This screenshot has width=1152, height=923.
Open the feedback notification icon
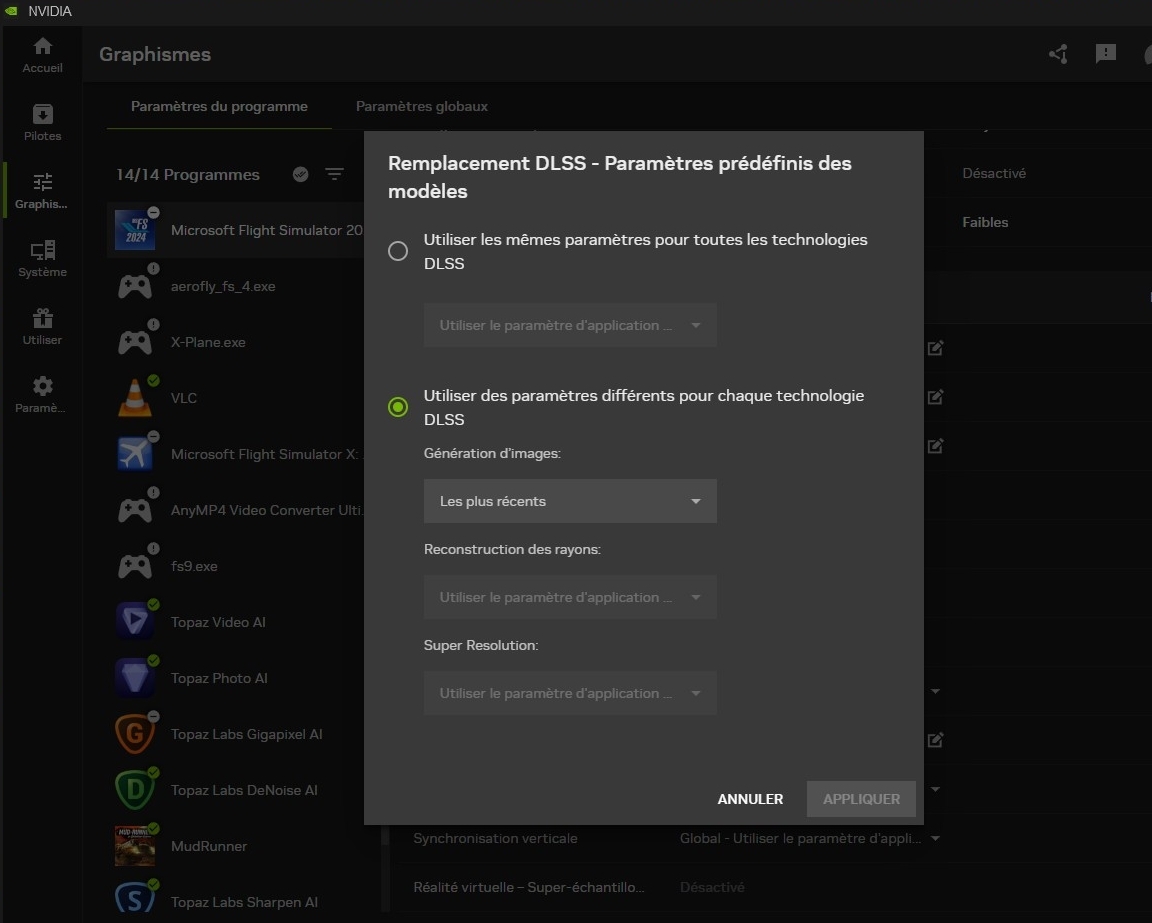(x=1106, y=54)
